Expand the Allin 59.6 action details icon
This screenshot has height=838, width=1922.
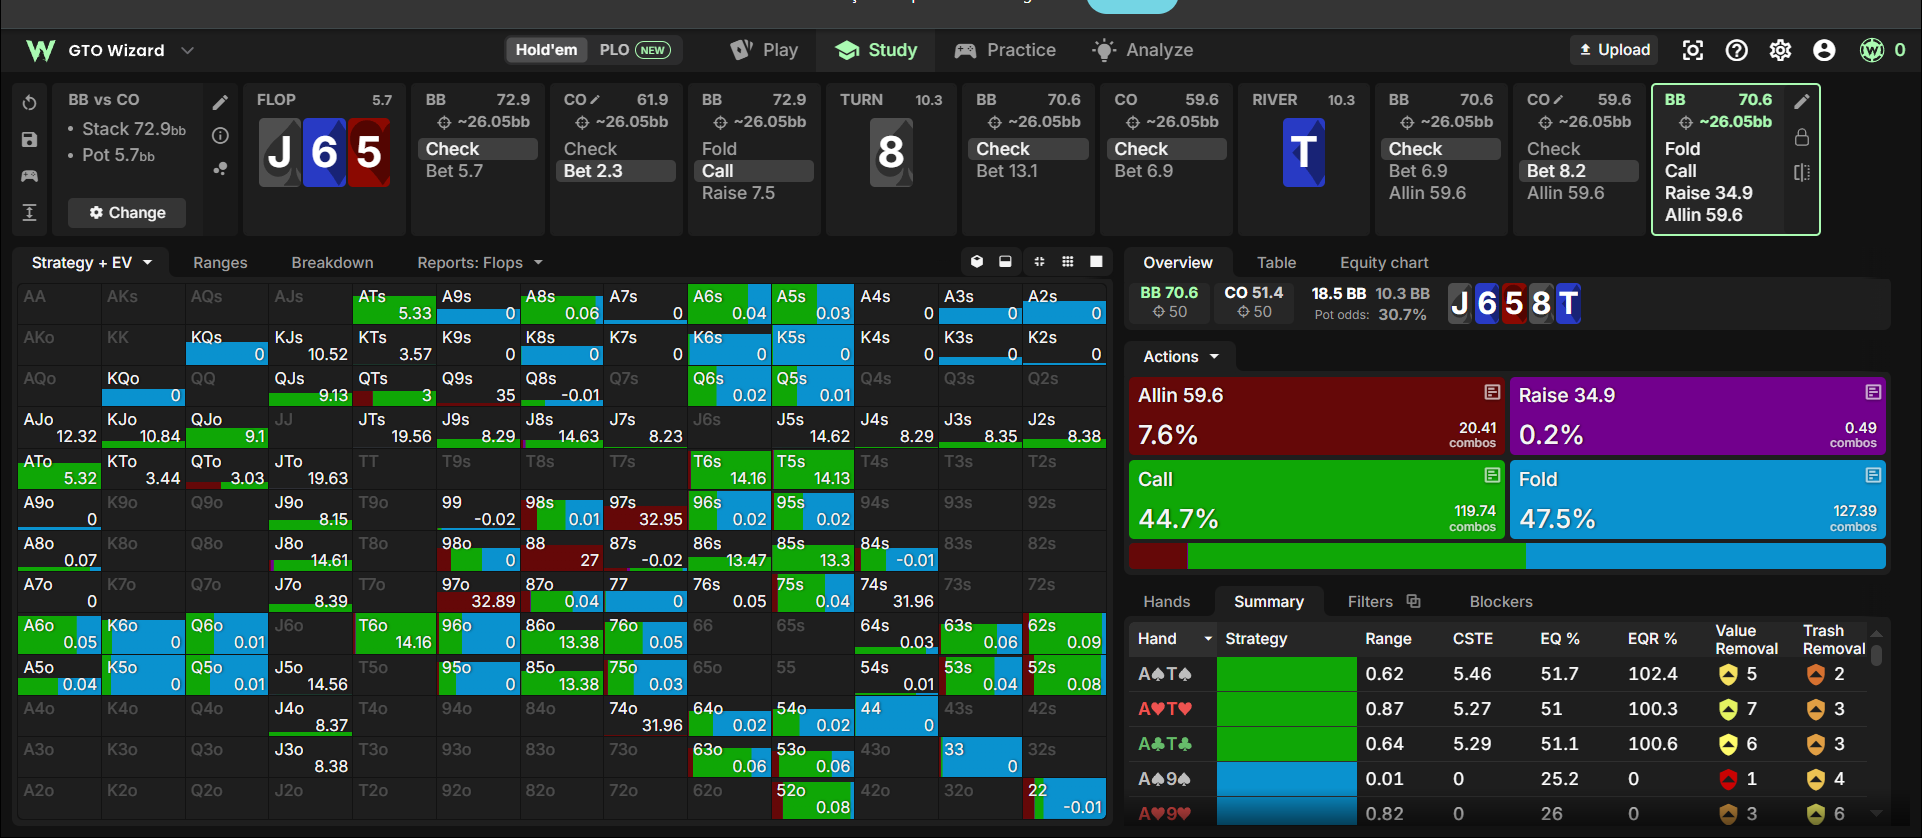point(1492,392)
